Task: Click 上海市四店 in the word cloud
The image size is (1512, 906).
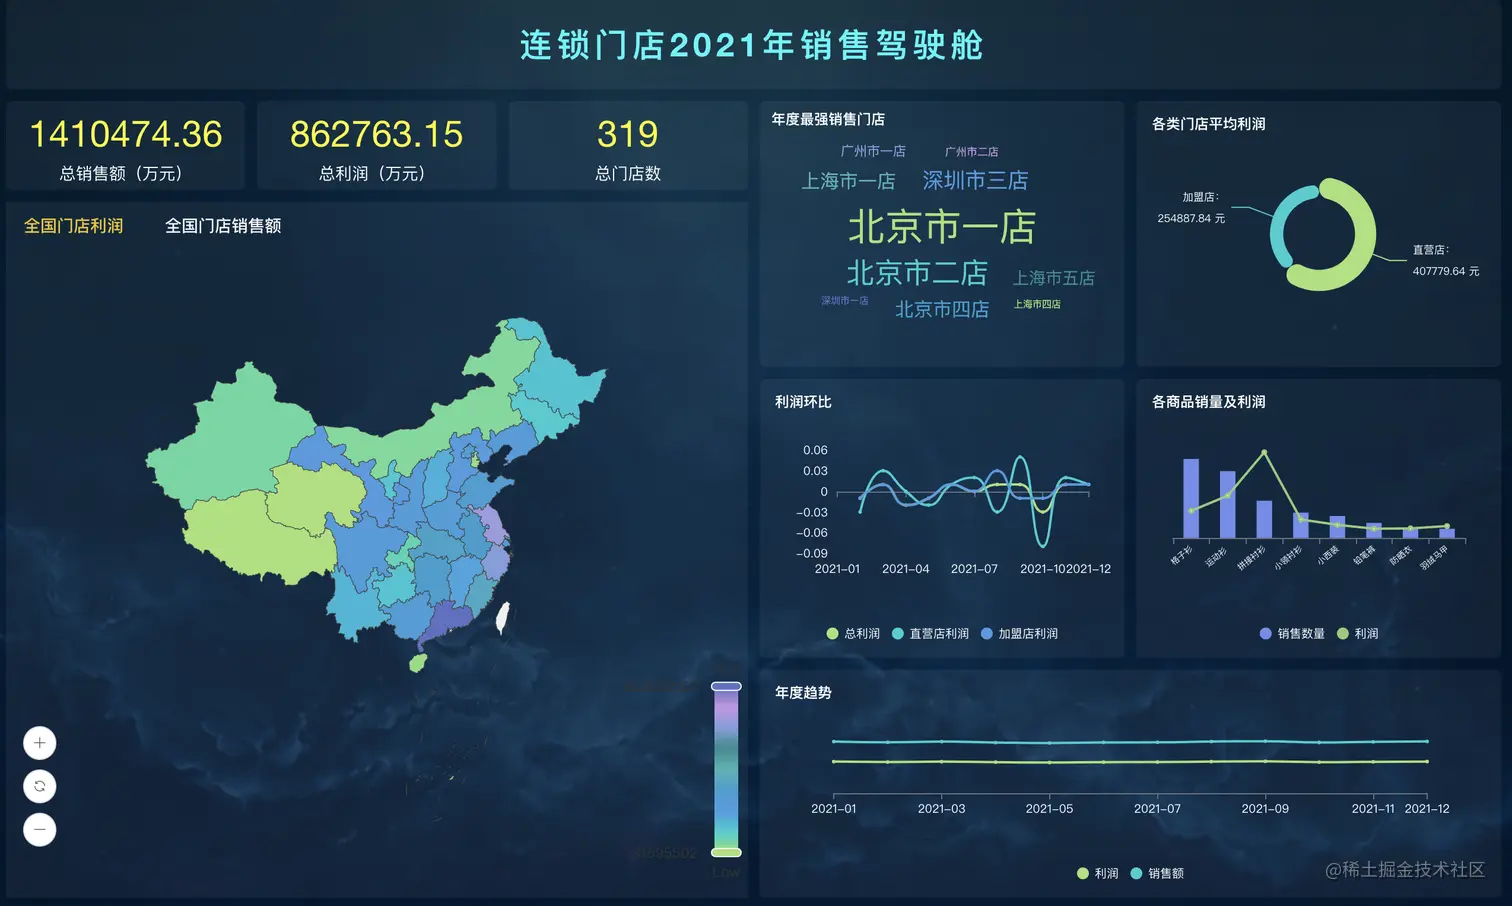Action: point(1037,304)
